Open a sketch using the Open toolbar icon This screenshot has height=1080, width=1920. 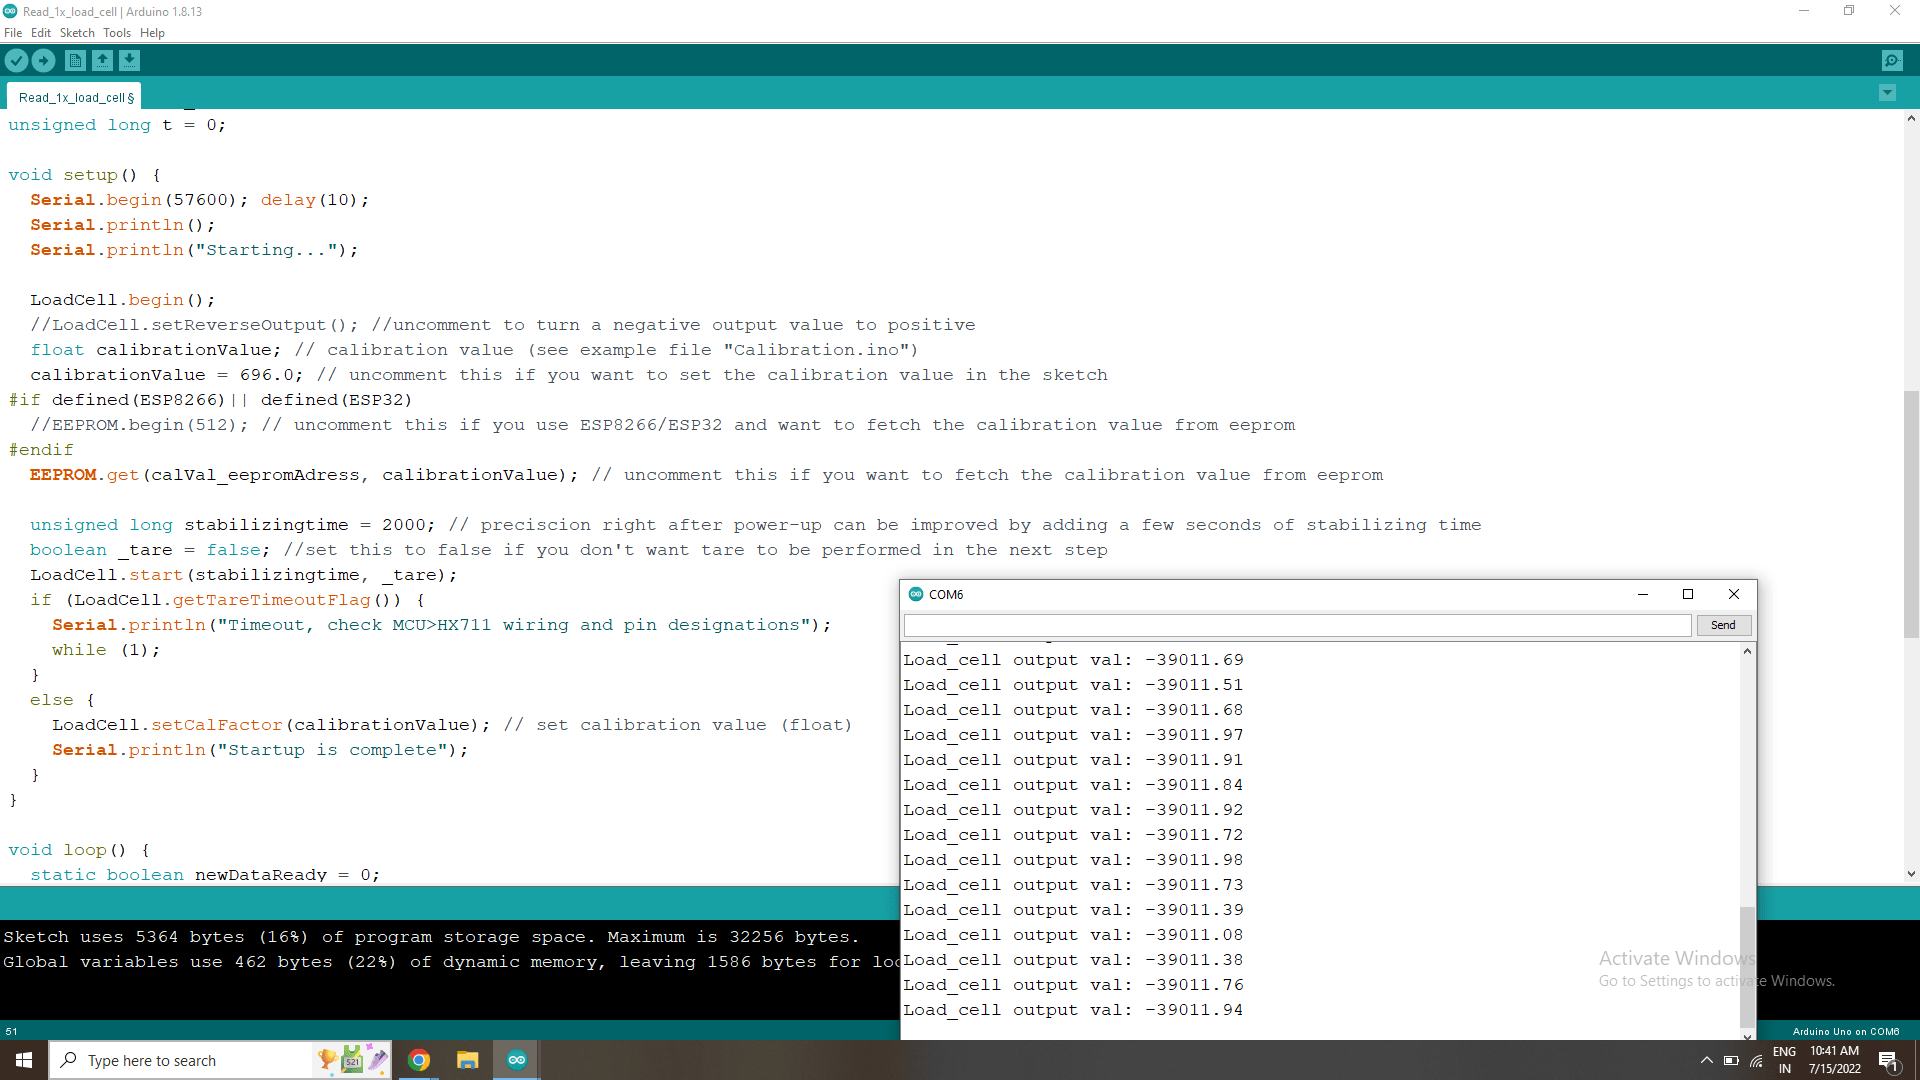[102, 60]
